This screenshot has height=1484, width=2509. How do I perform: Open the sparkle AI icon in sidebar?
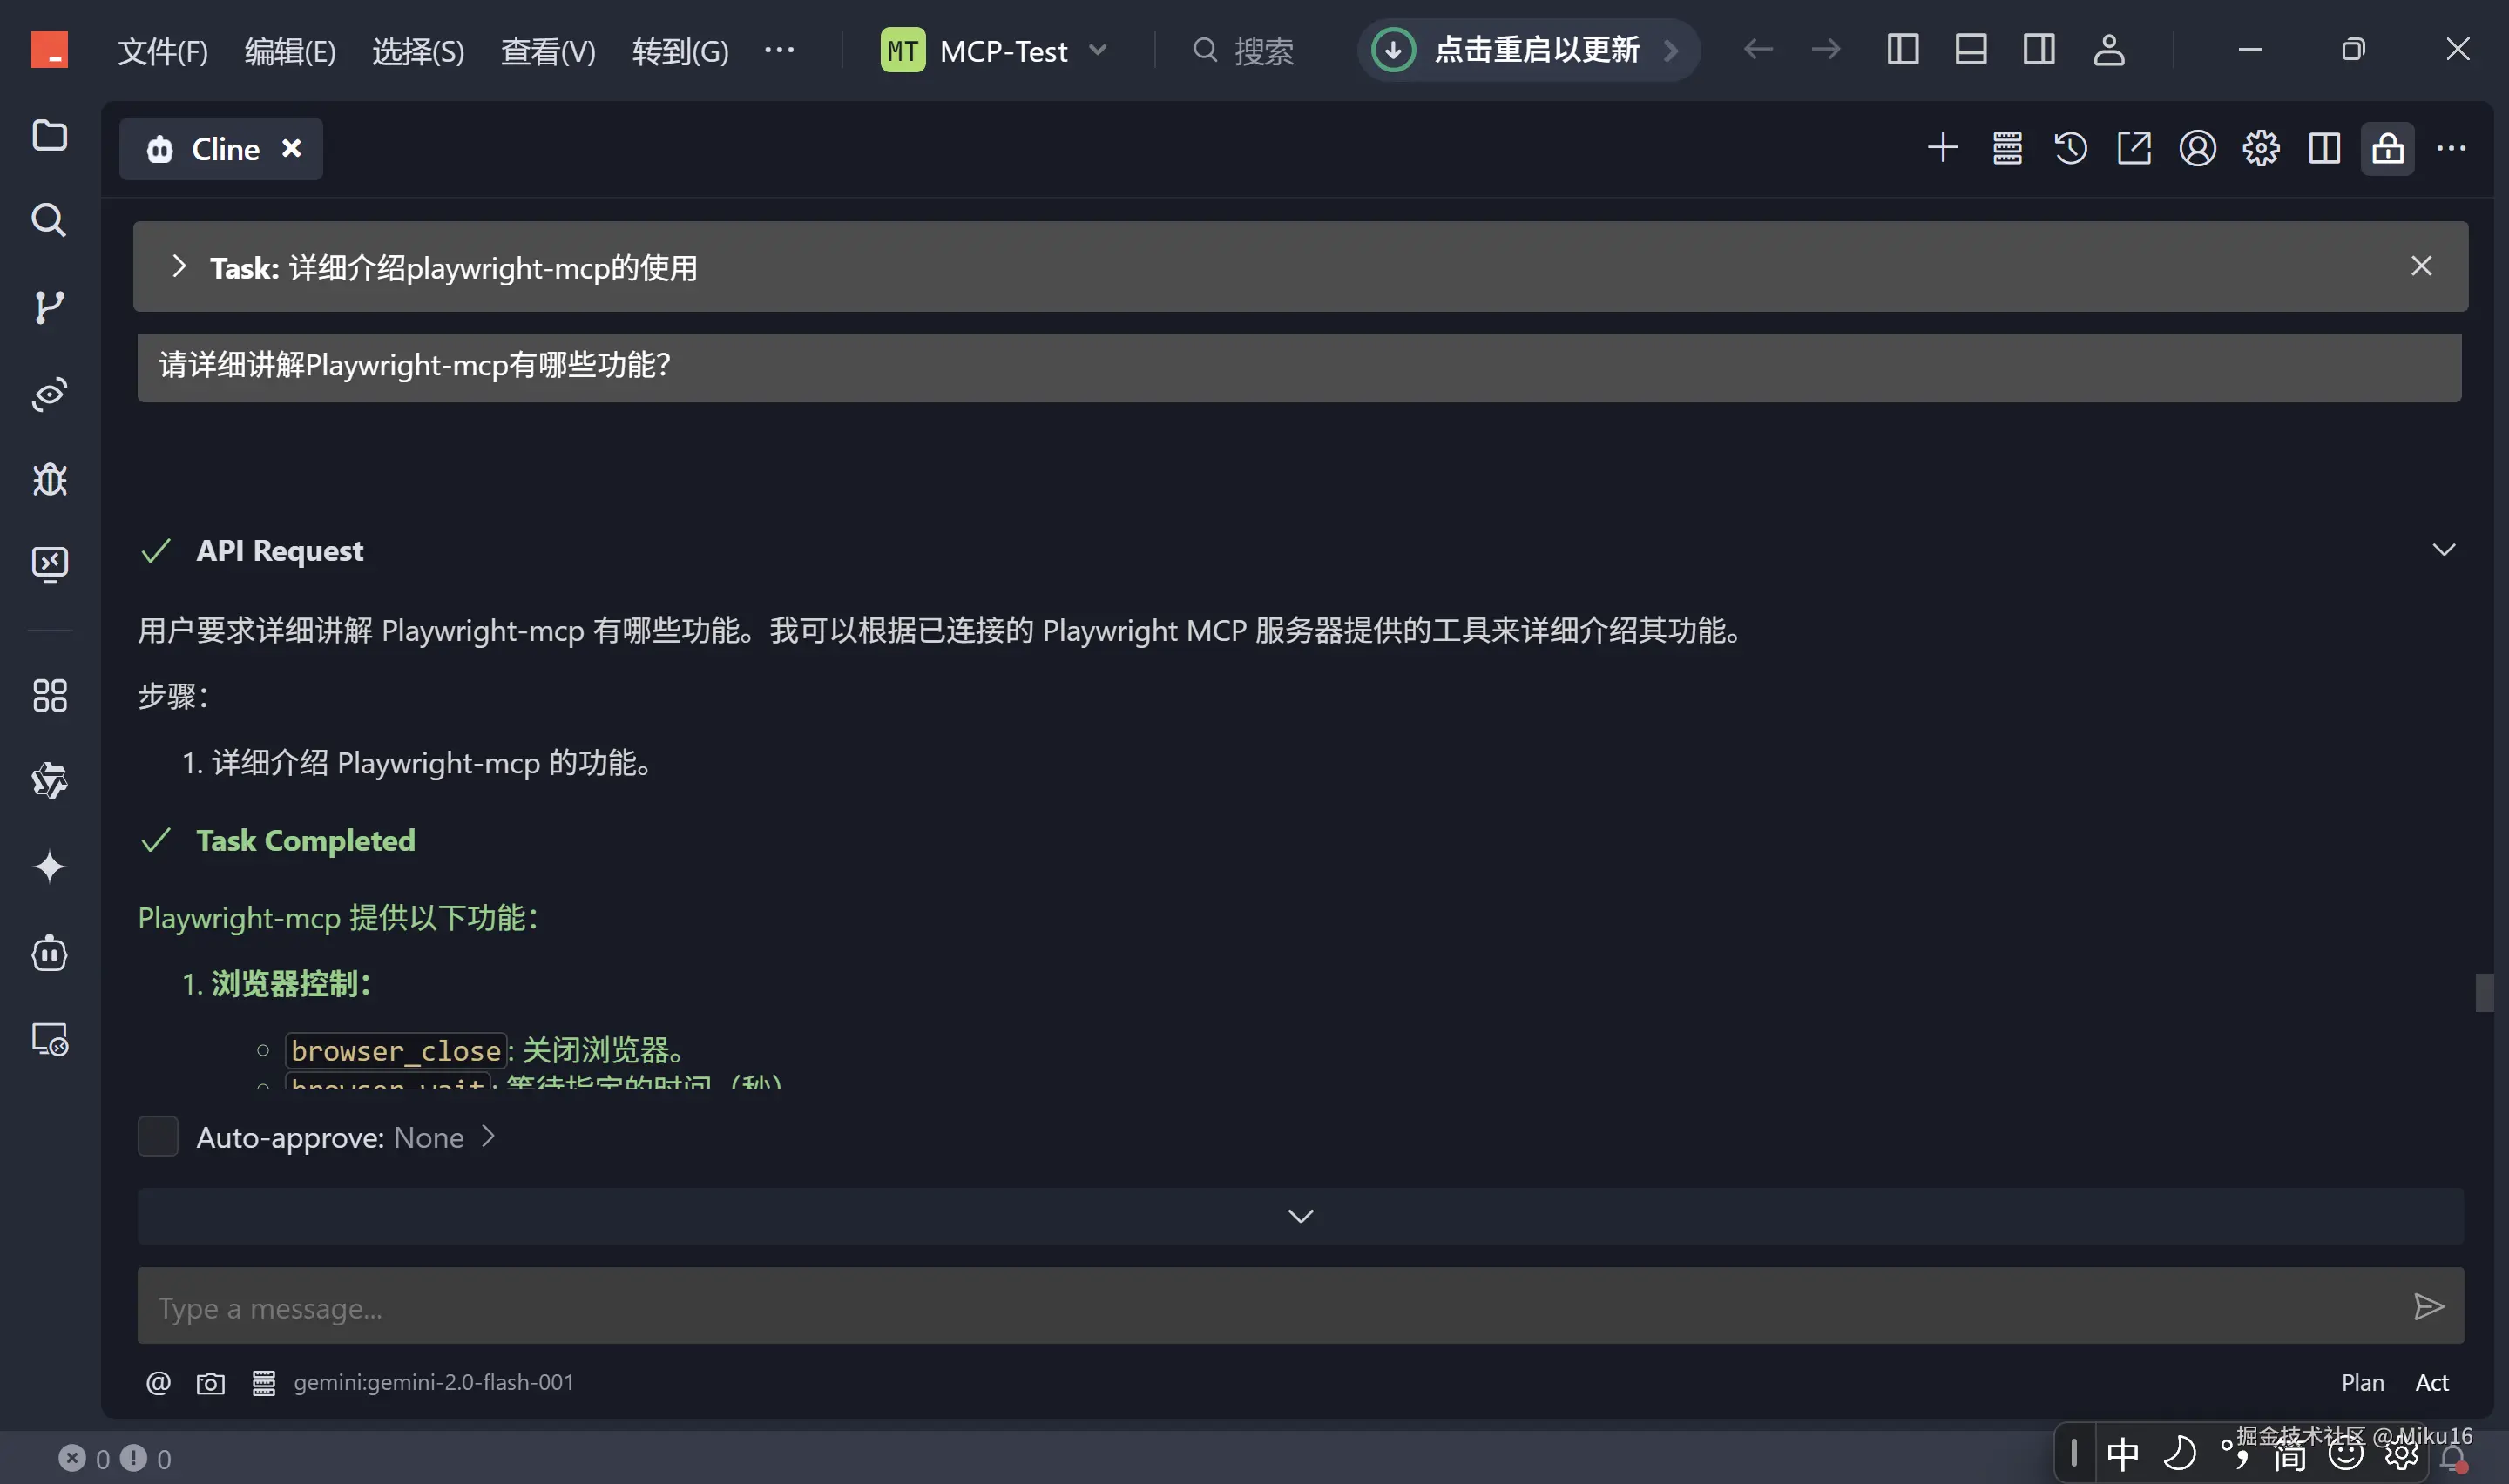[x=49, y=866]
